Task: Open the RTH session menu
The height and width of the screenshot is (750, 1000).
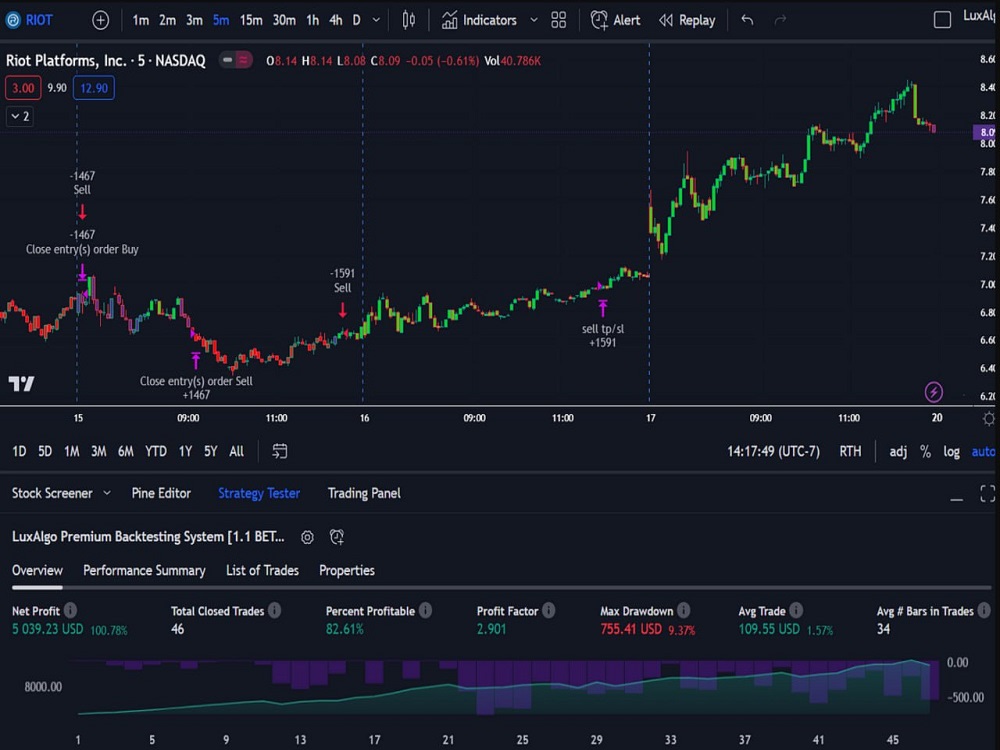Action: [850, 452]
